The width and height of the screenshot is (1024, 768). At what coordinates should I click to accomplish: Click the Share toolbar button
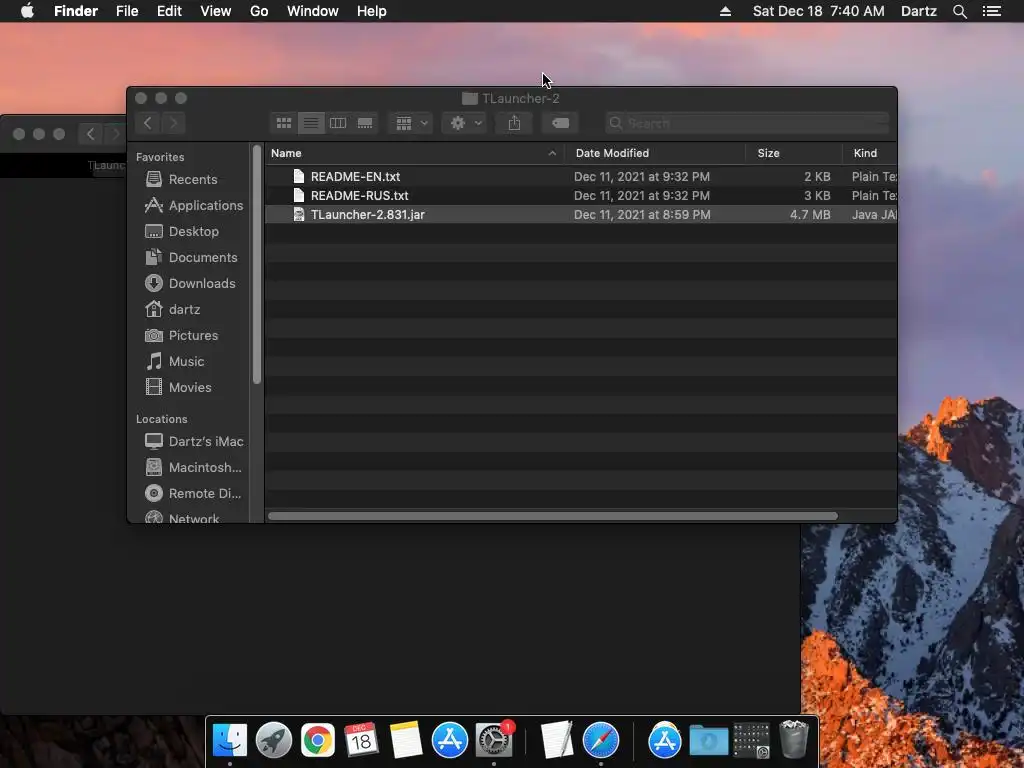514,123
